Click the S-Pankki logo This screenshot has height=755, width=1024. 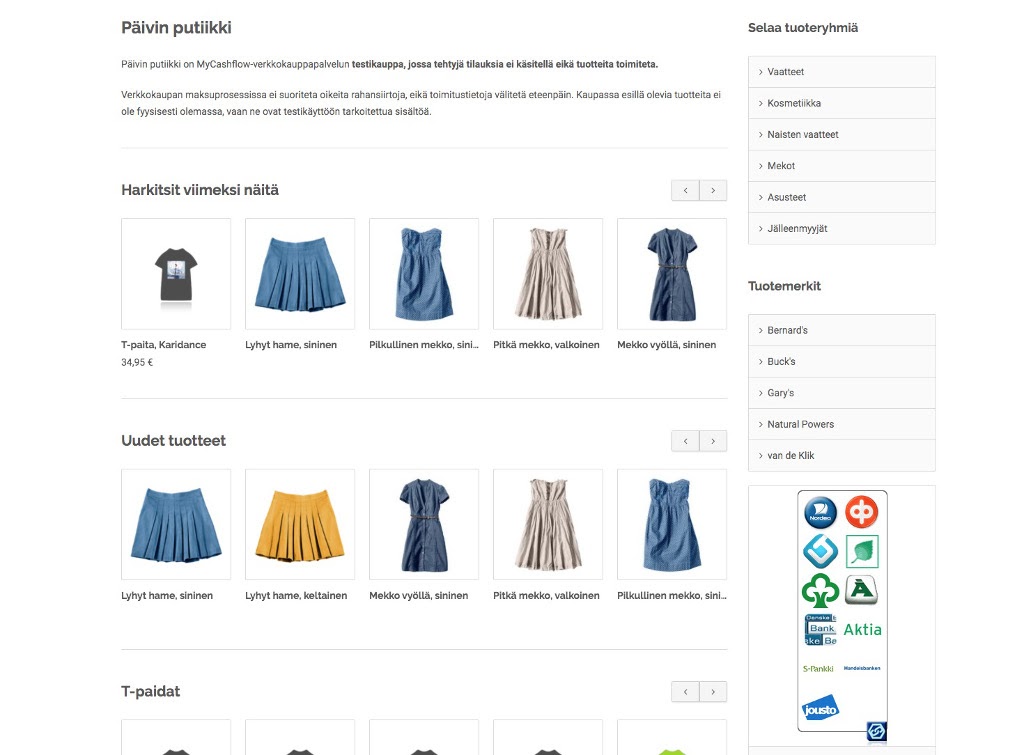click(x=818, y=669)
